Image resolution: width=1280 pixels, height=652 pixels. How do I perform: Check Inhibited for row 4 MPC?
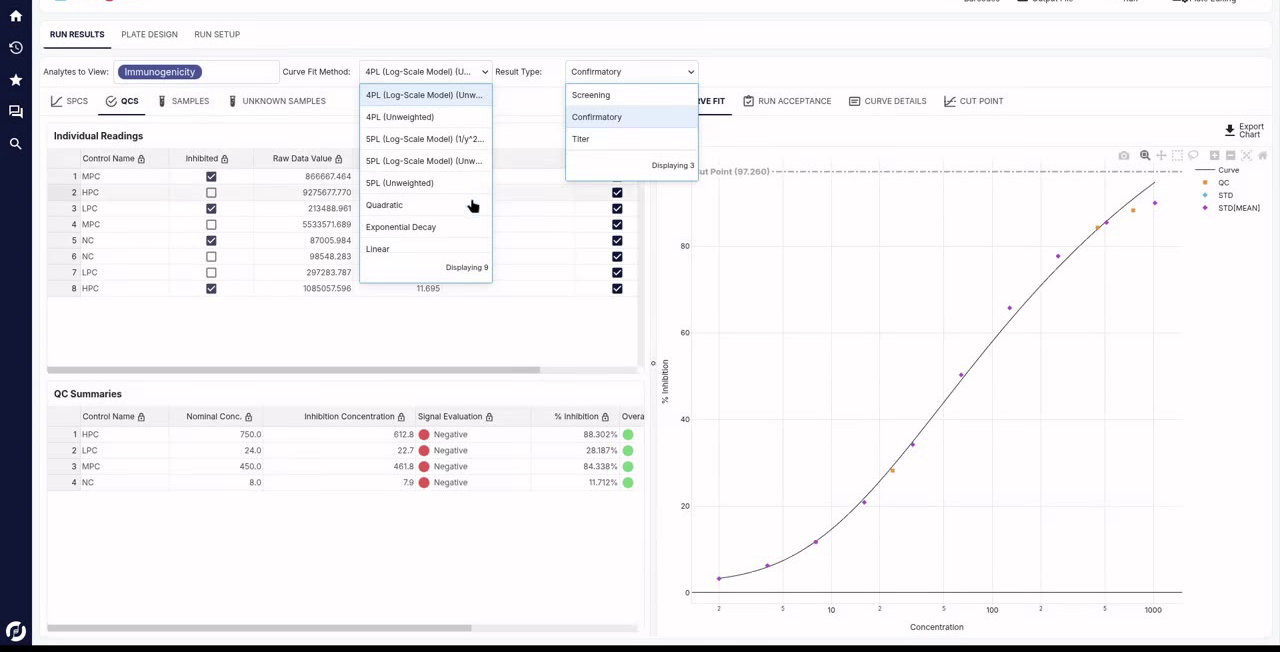point(211,225)
